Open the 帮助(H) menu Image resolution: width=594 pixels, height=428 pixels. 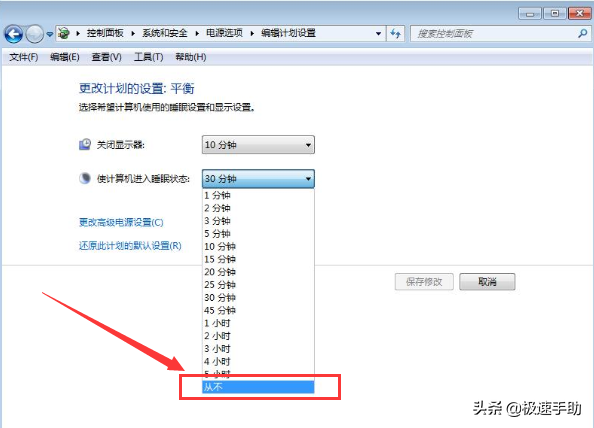click(191, 57)
